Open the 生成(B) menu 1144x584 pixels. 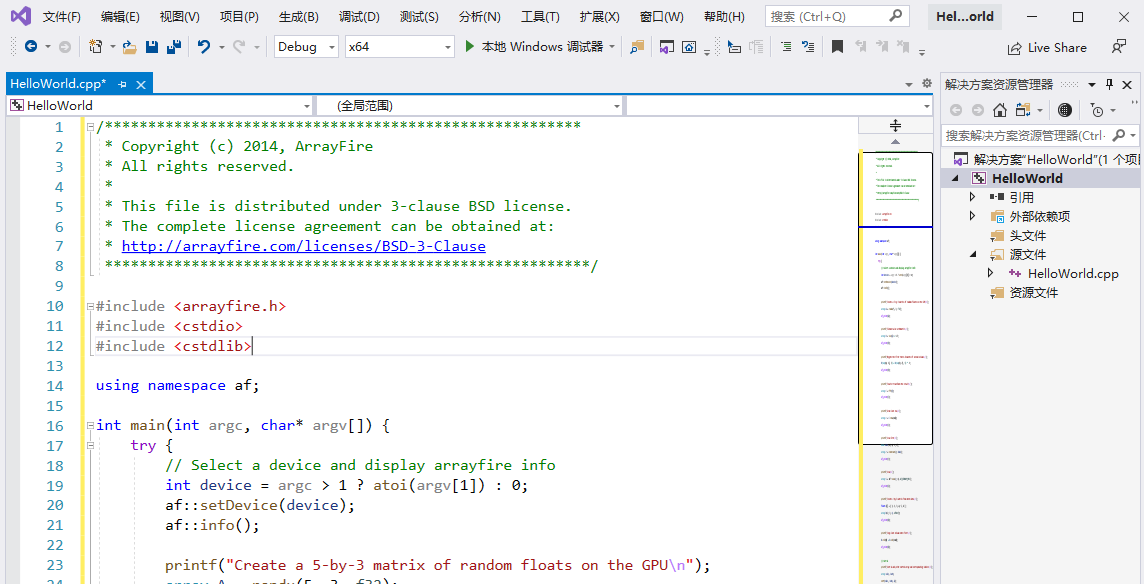pos(299,17)
